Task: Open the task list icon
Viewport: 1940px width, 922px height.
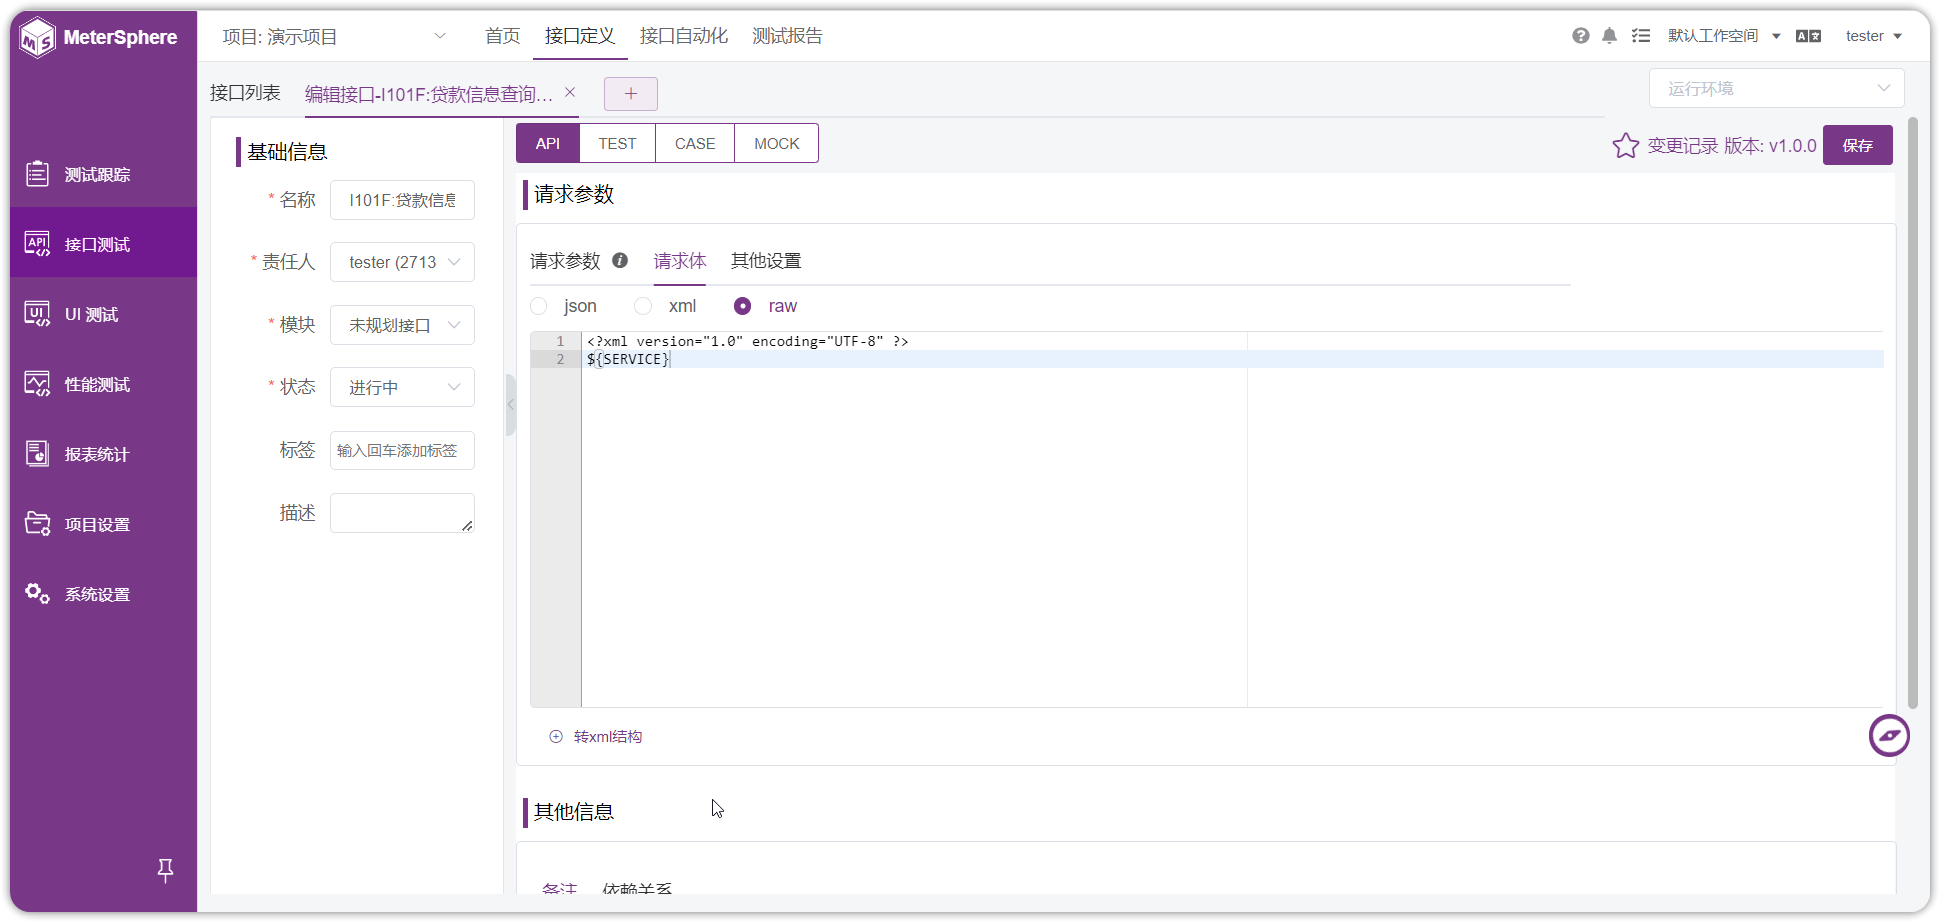Action: 1641,36
